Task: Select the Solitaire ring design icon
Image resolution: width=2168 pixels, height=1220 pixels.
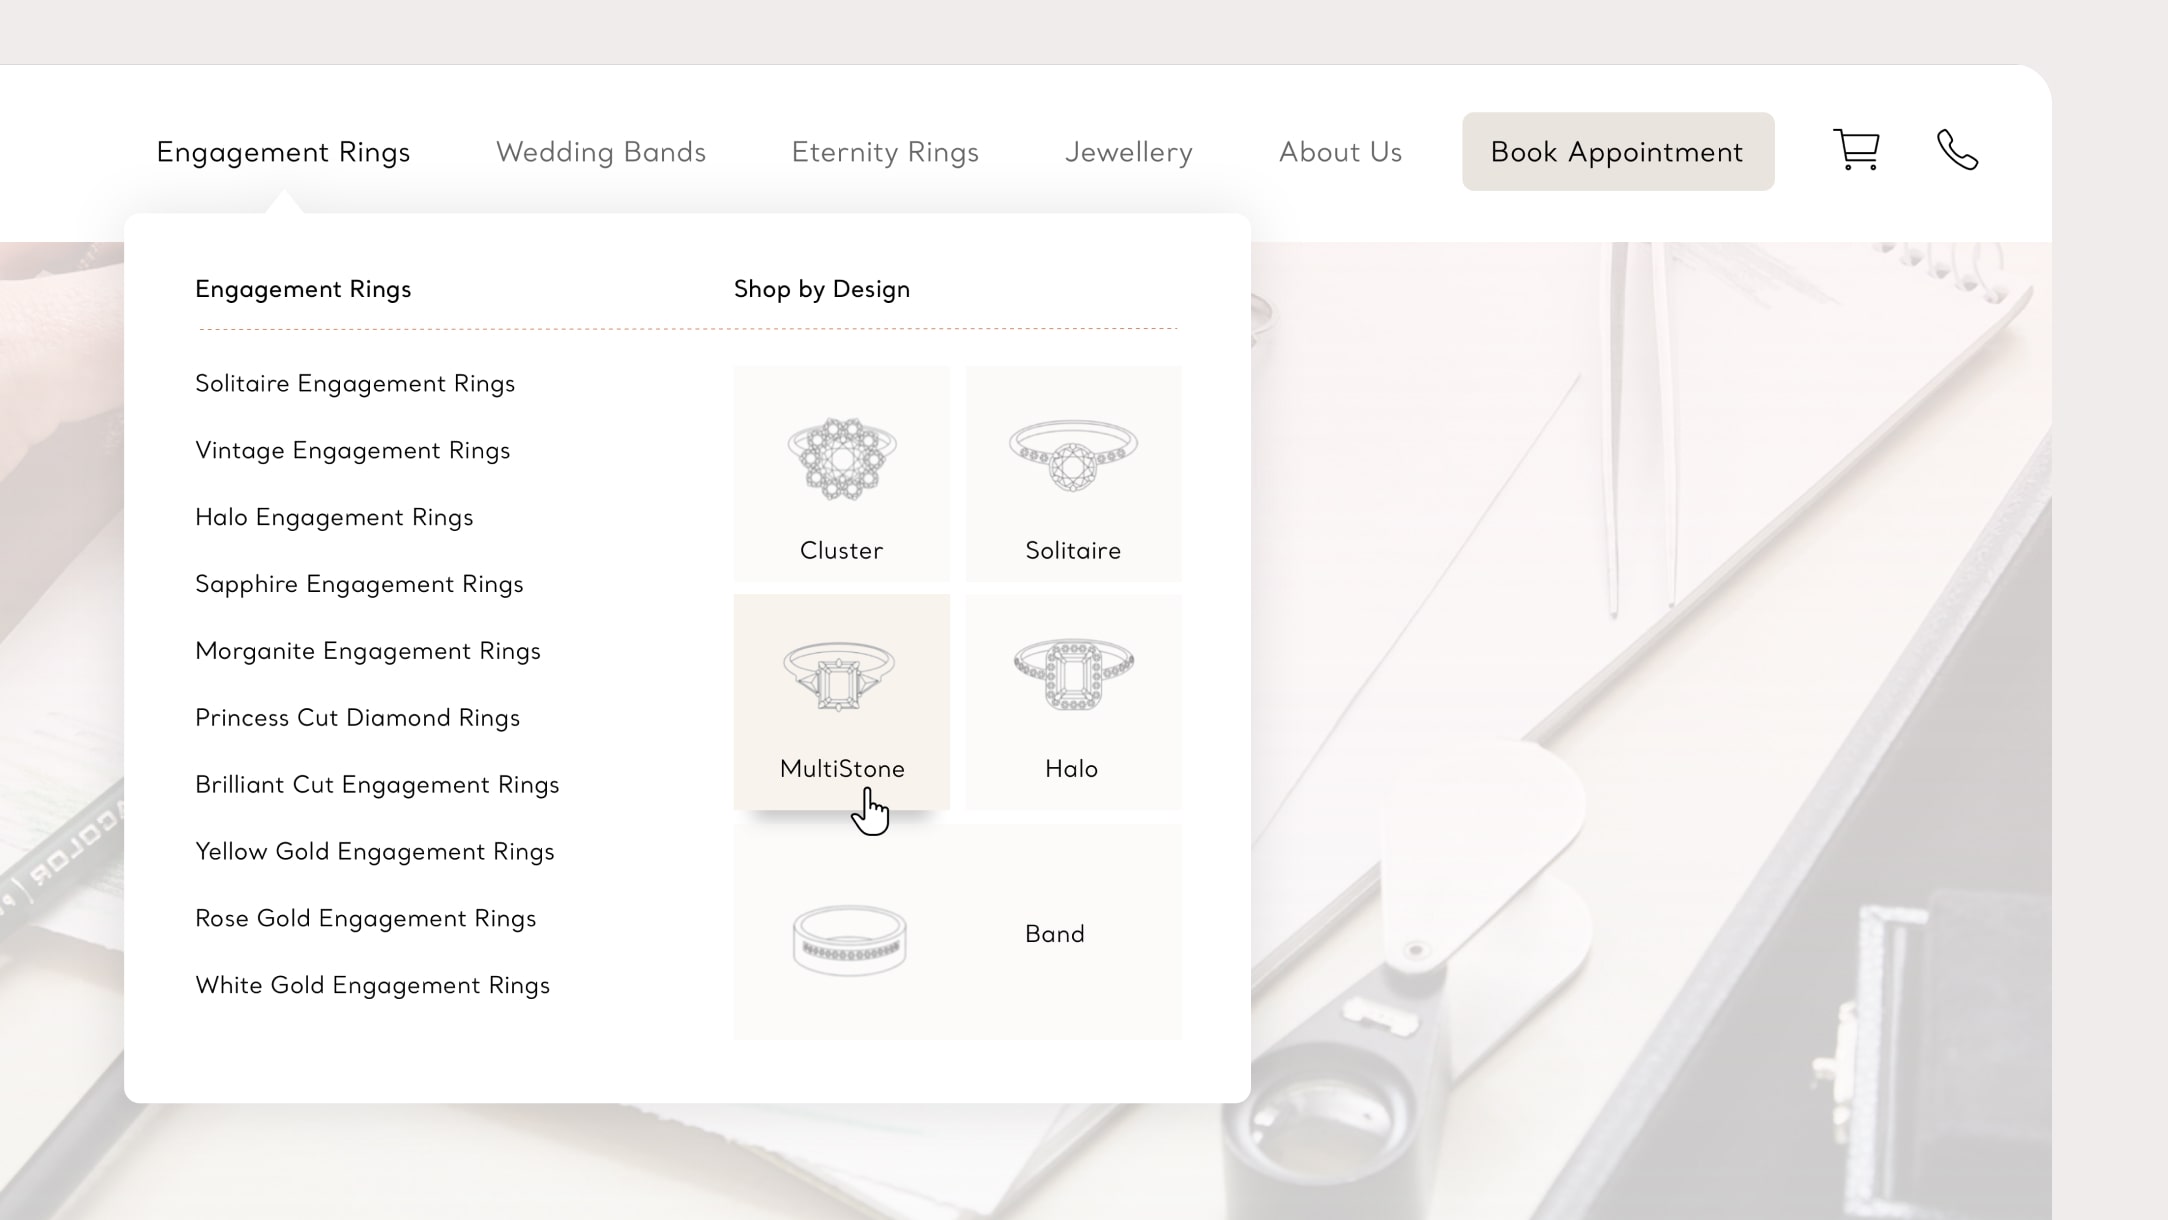Action: pyautogui.click(x=1074, y=453)
